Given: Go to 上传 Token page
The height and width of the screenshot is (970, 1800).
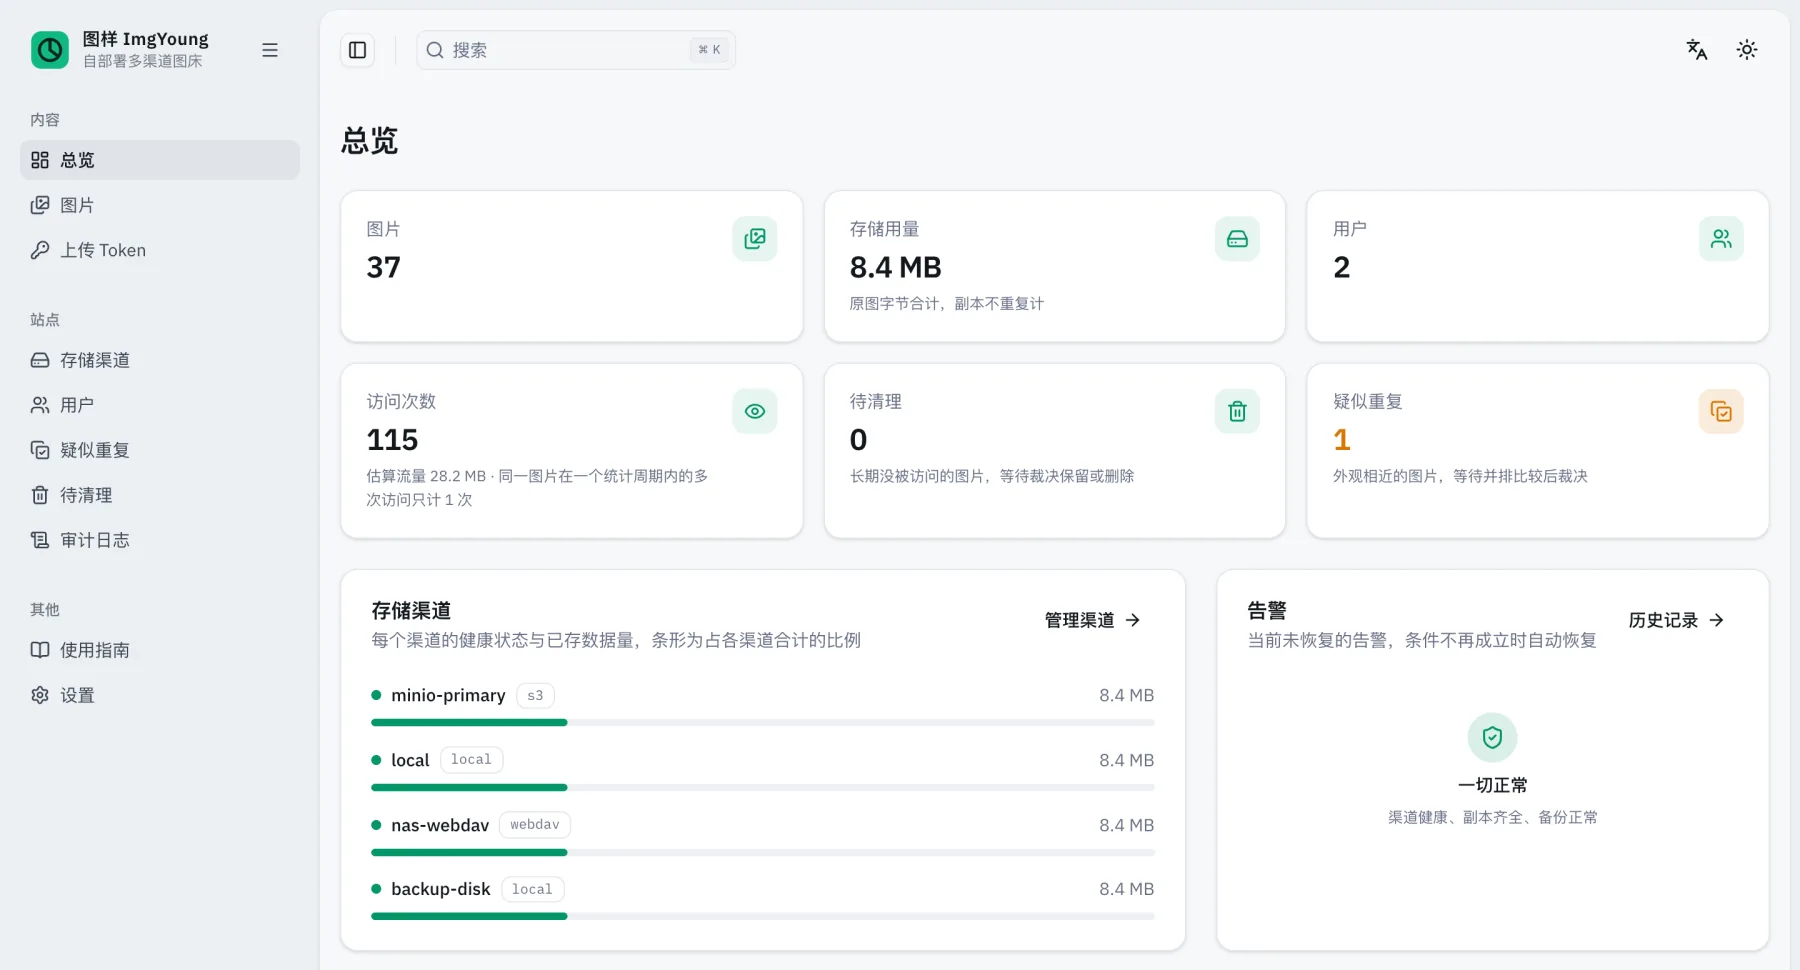Looking at the screenshot, I should click(x=160, y=250).
